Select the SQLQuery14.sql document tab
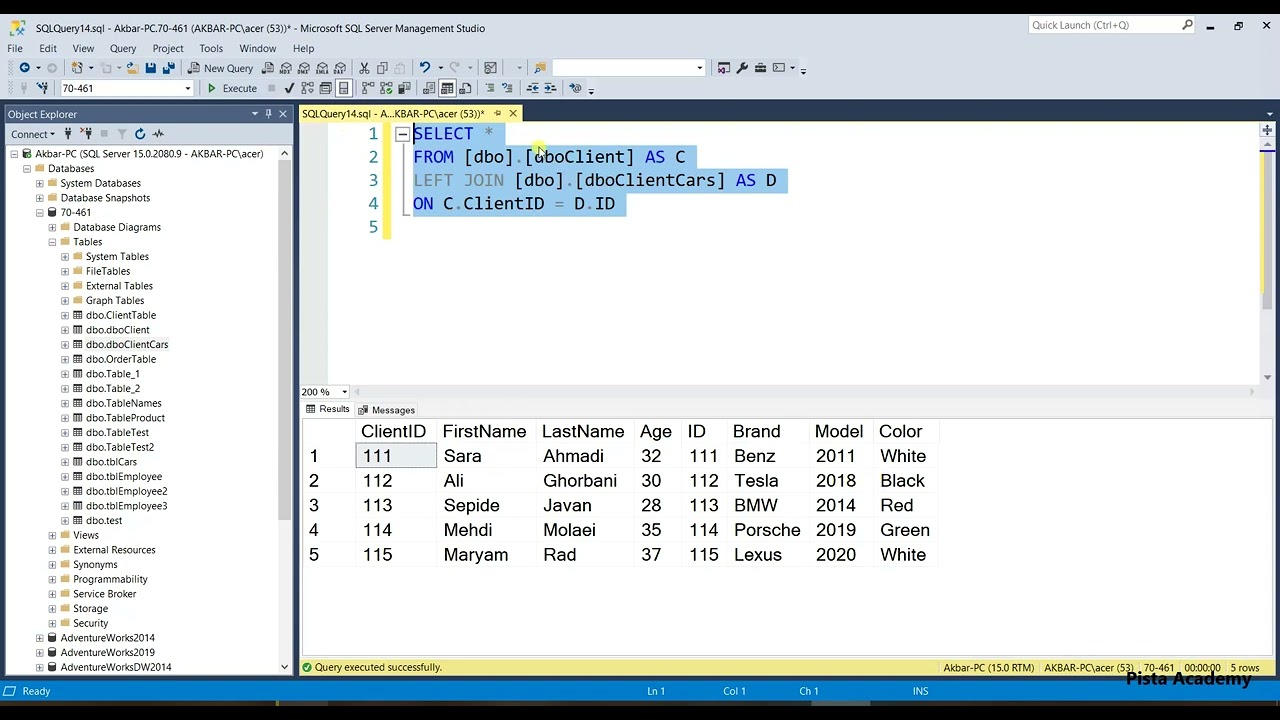 pyautogui.click(x=393, y=114)
